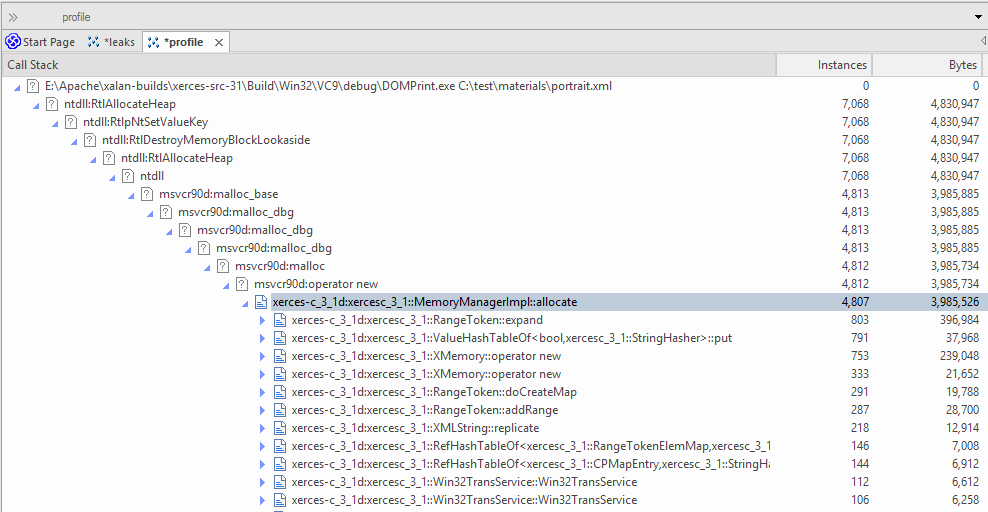This screenshot has width=988, height=512.
Task: Select the ValueHashTableOf put row
Action: coord(511,338)
